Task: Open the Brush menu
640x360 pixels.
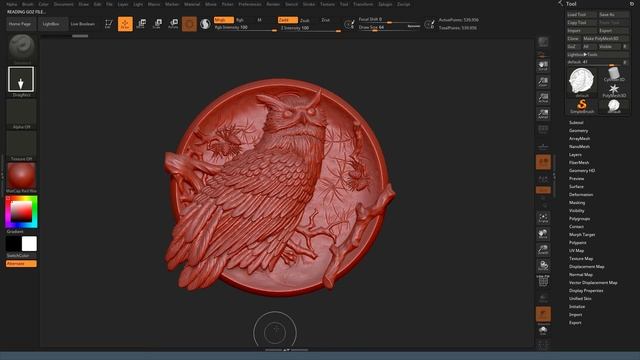Action: 28,4
